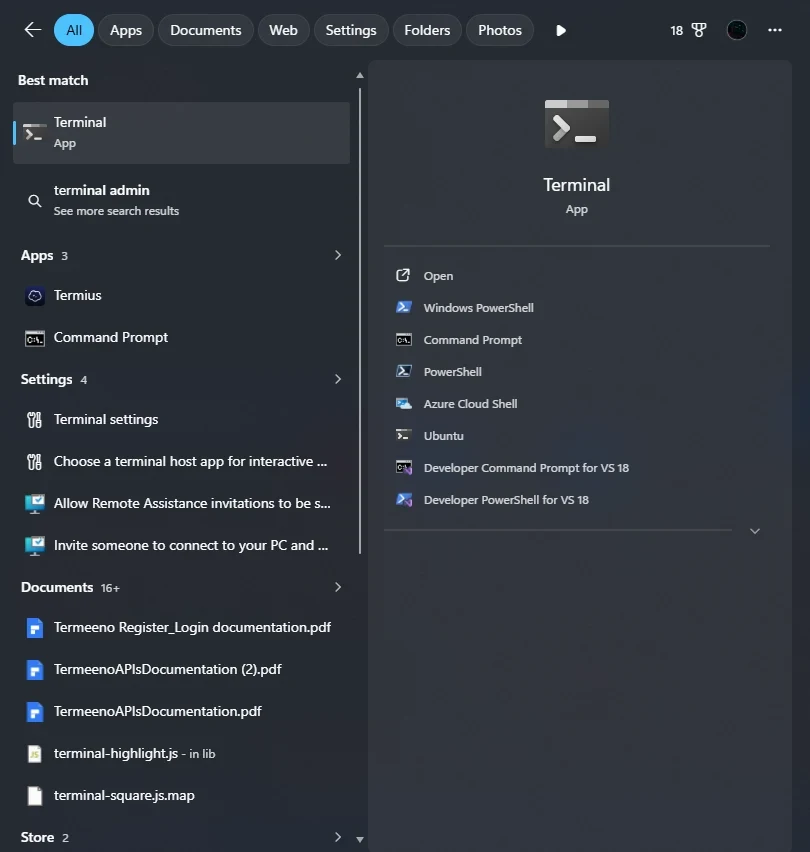This screenshot has height=852, width=810.
Task: Open the Termius app result
Action: click(x=181, y=296)
